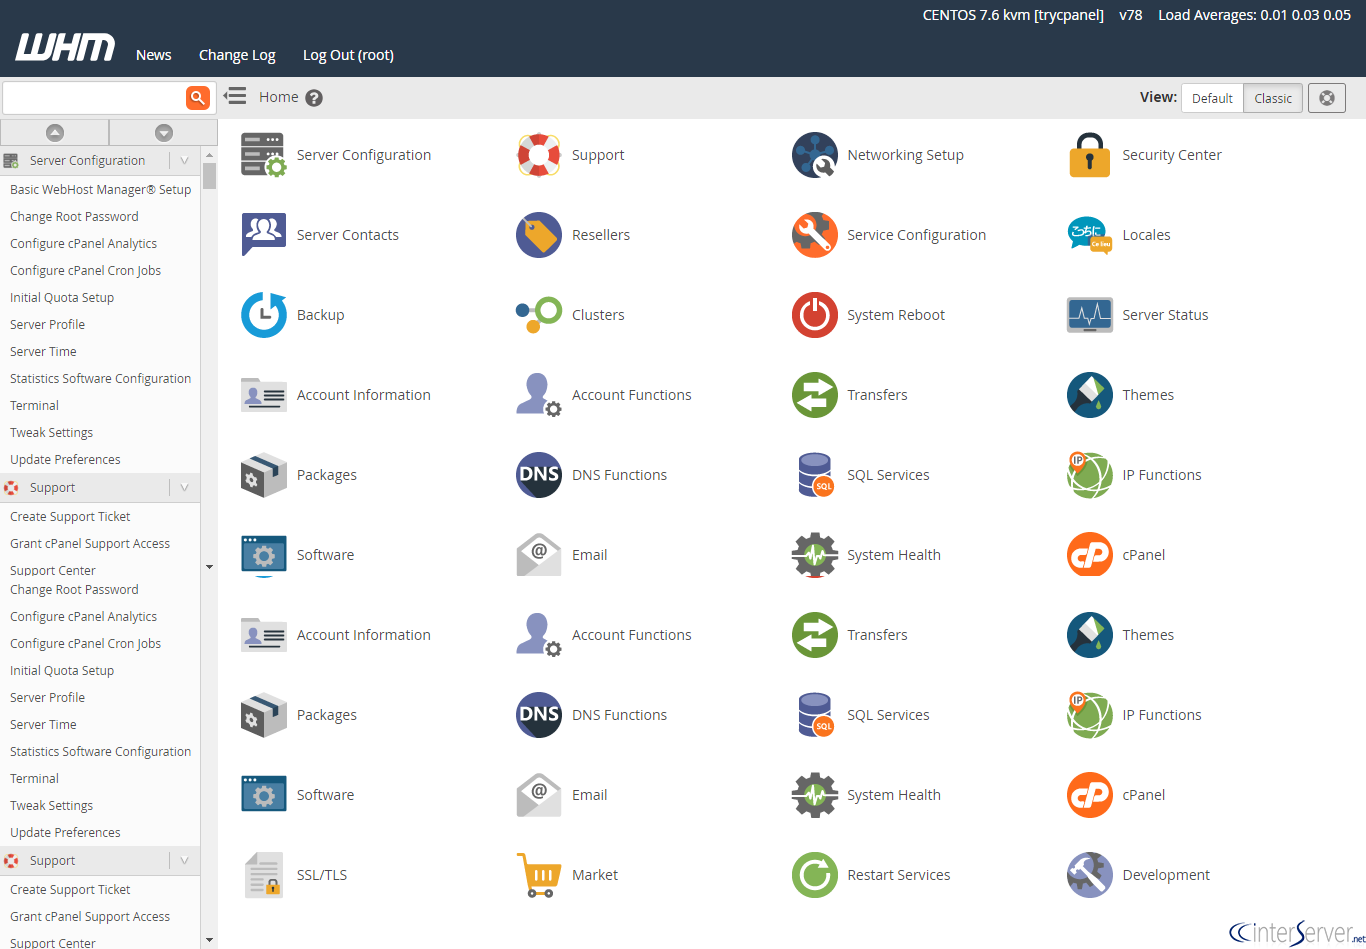
Task: Open the Market shopping cart icon
Action: point(539,875)
